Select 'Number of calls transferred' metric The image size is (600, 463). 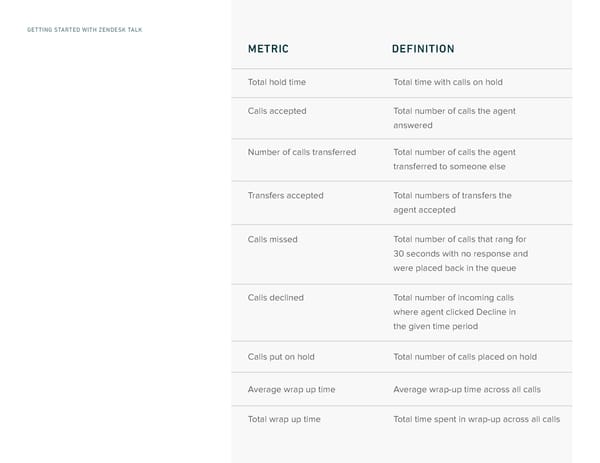click(301, 152)
